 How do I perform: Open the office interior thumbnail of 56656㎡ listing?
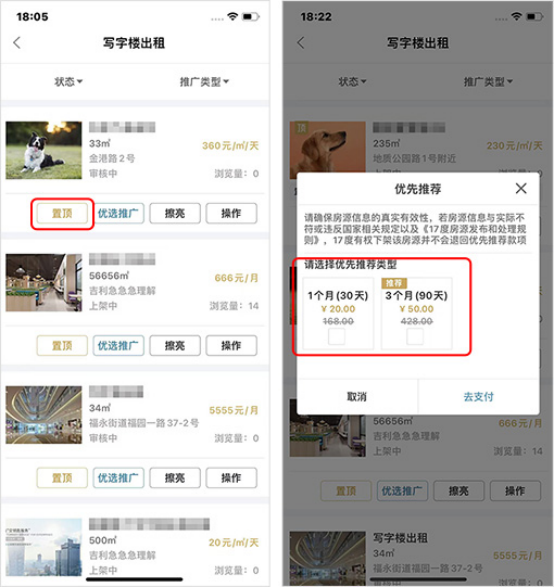click(x=44, y=282)
